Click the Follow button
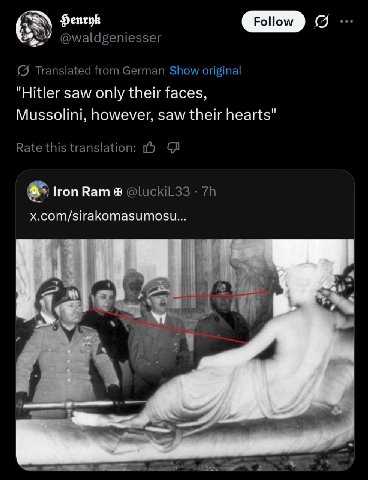This screenshot has width=368, height=480. coord(273,22)
